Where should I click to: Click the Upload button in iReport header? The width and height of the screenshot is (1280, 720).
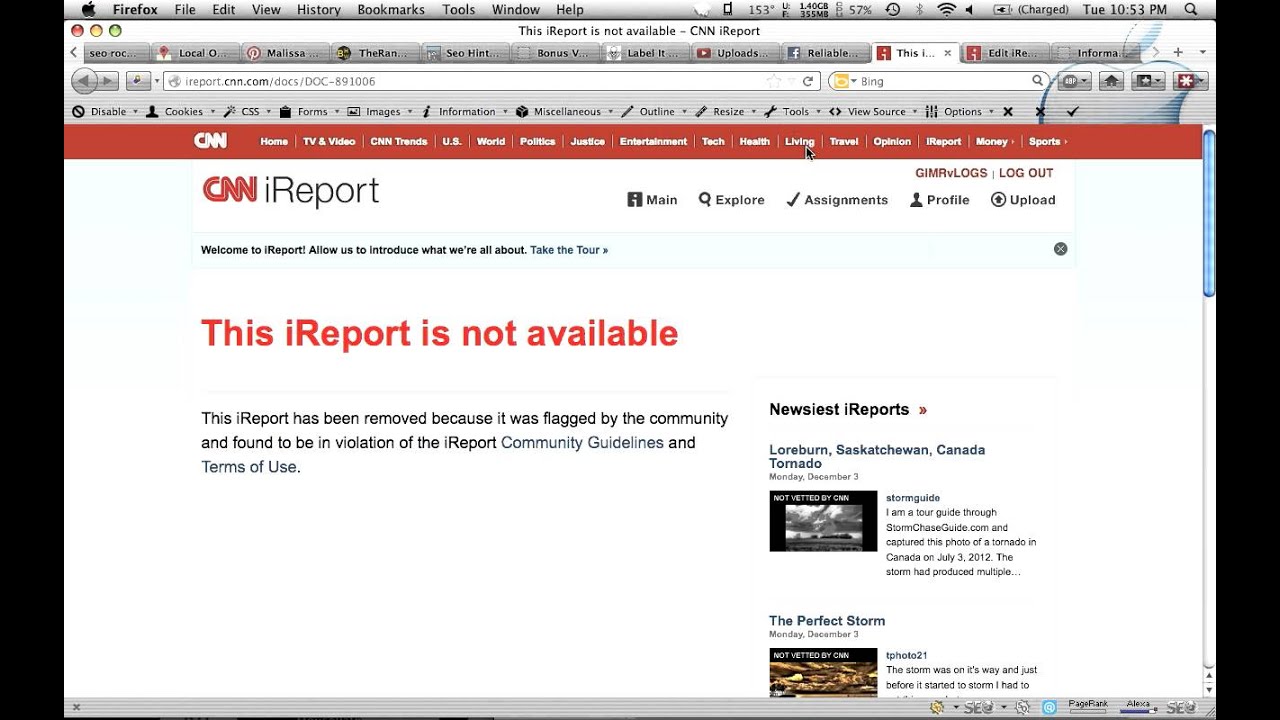[x=1023, y=200]
